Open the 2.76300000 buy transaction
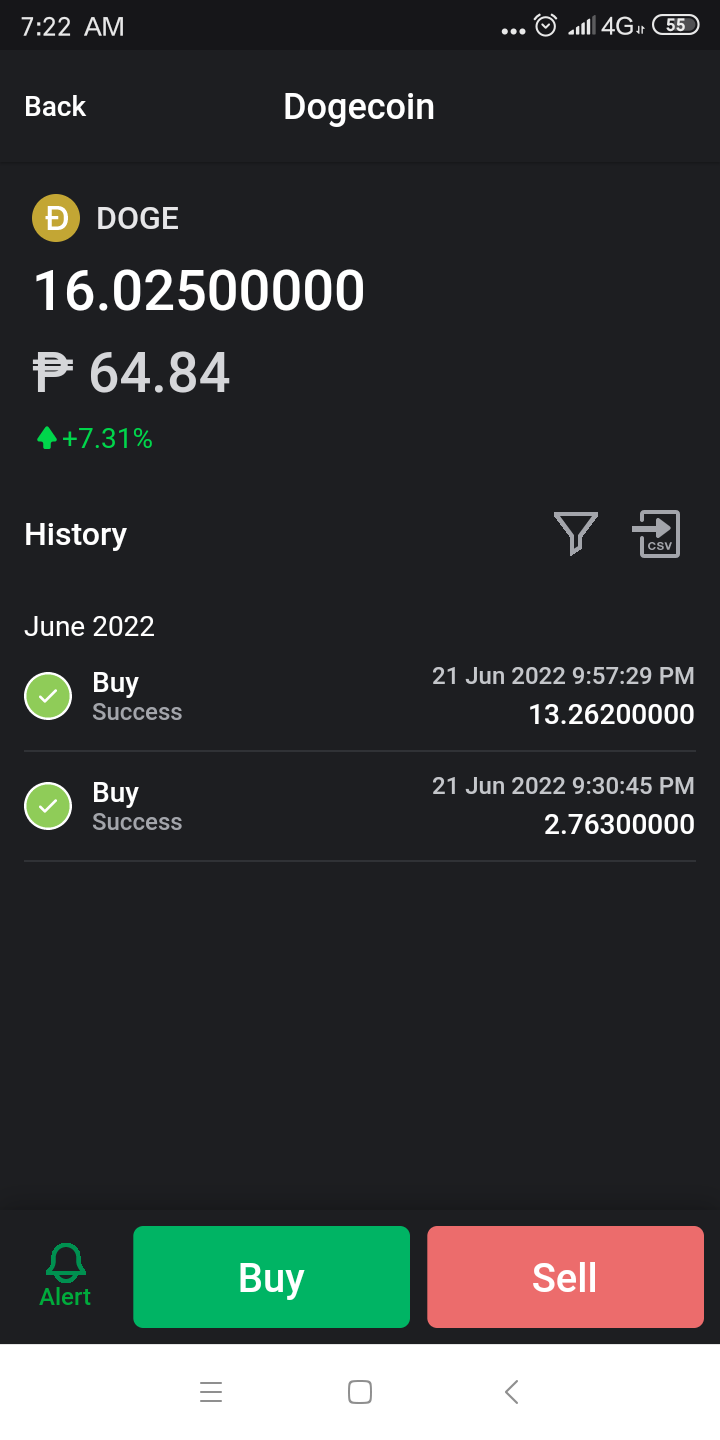This screenshot has width=720, height=1440. [360, 807]
